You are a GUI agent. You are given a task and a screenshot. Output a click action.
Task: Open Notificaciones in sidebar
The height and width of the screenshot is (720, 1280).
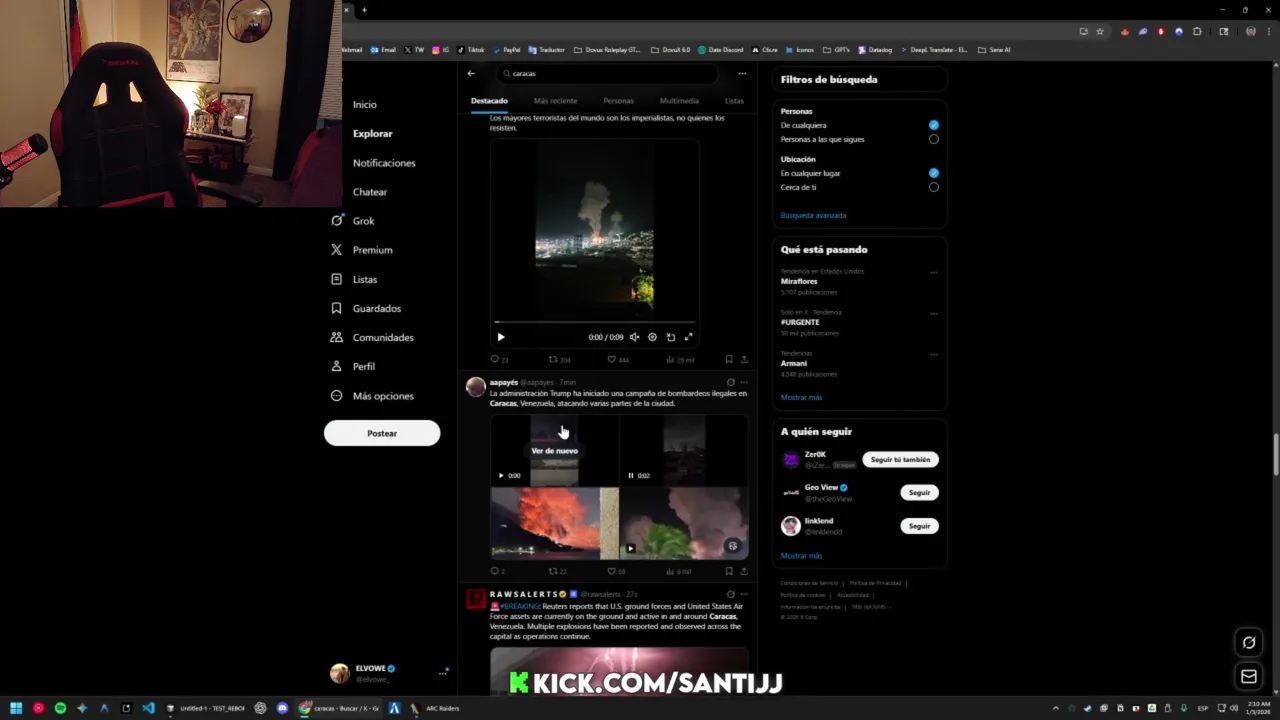click(384, 162)
